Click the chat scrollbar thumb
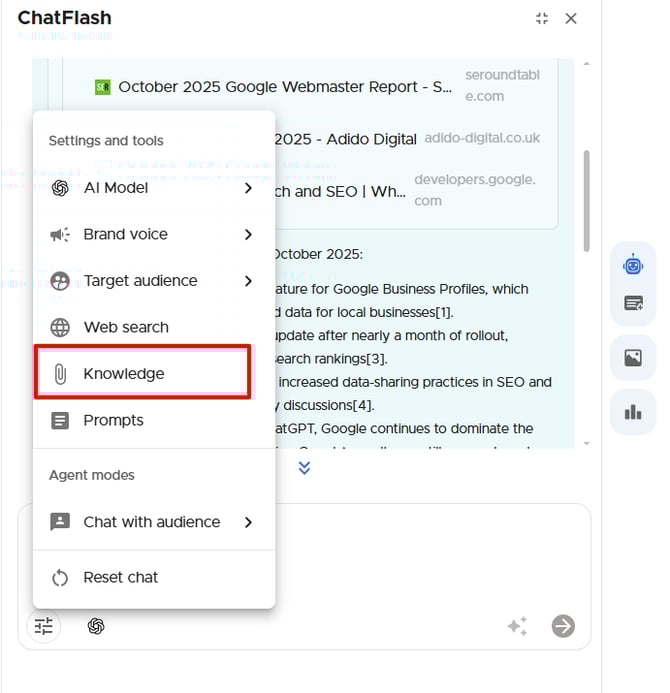 coord(586,200)
